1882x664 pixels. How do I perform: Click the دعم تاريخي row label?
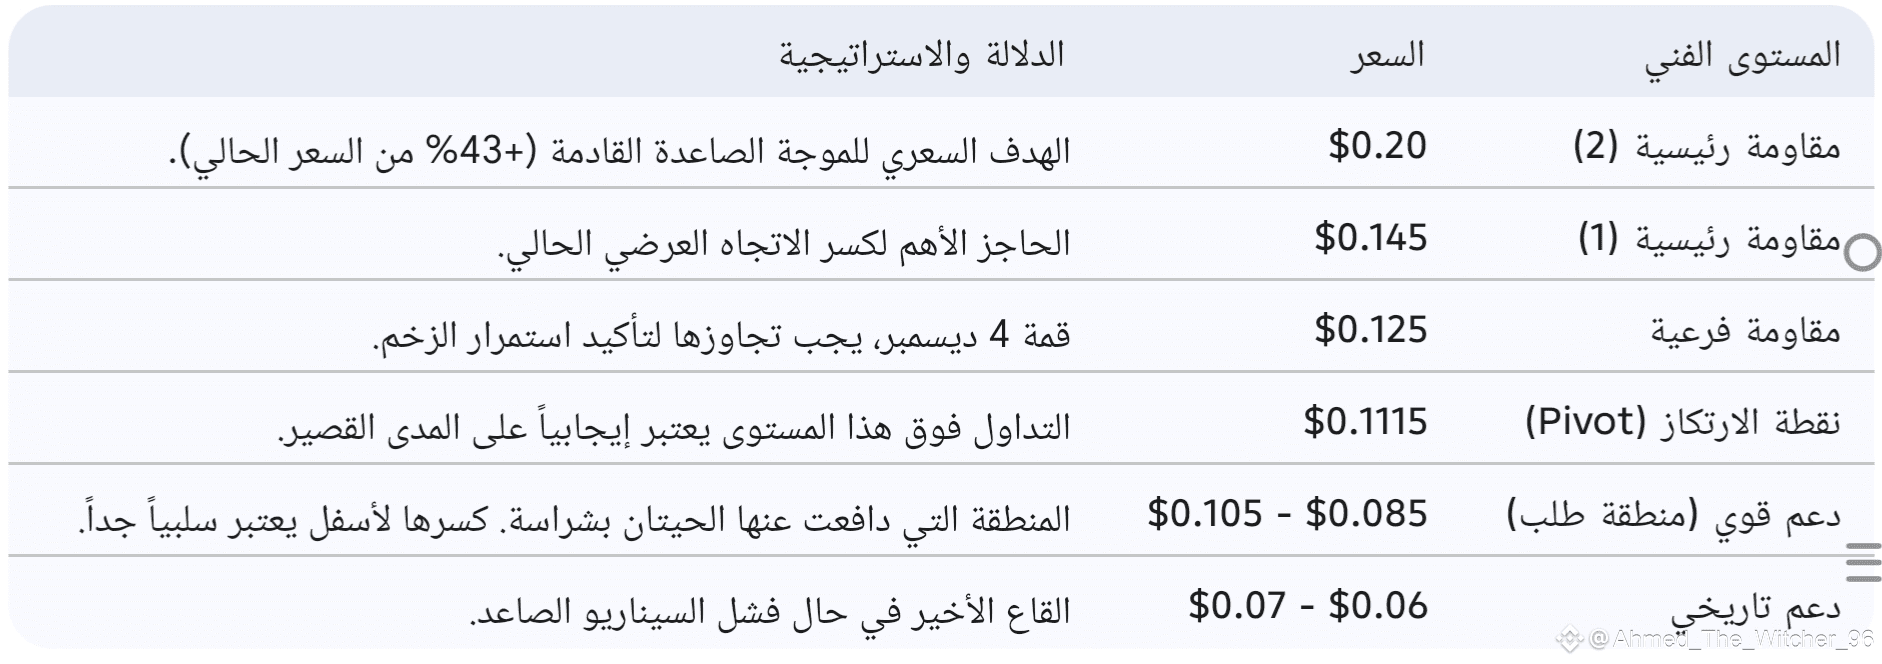1755,608
